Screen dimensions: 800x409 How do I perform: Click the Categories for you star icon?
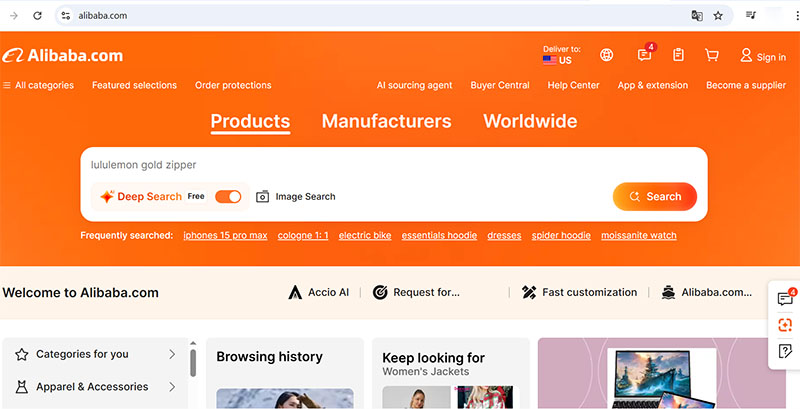21,354
